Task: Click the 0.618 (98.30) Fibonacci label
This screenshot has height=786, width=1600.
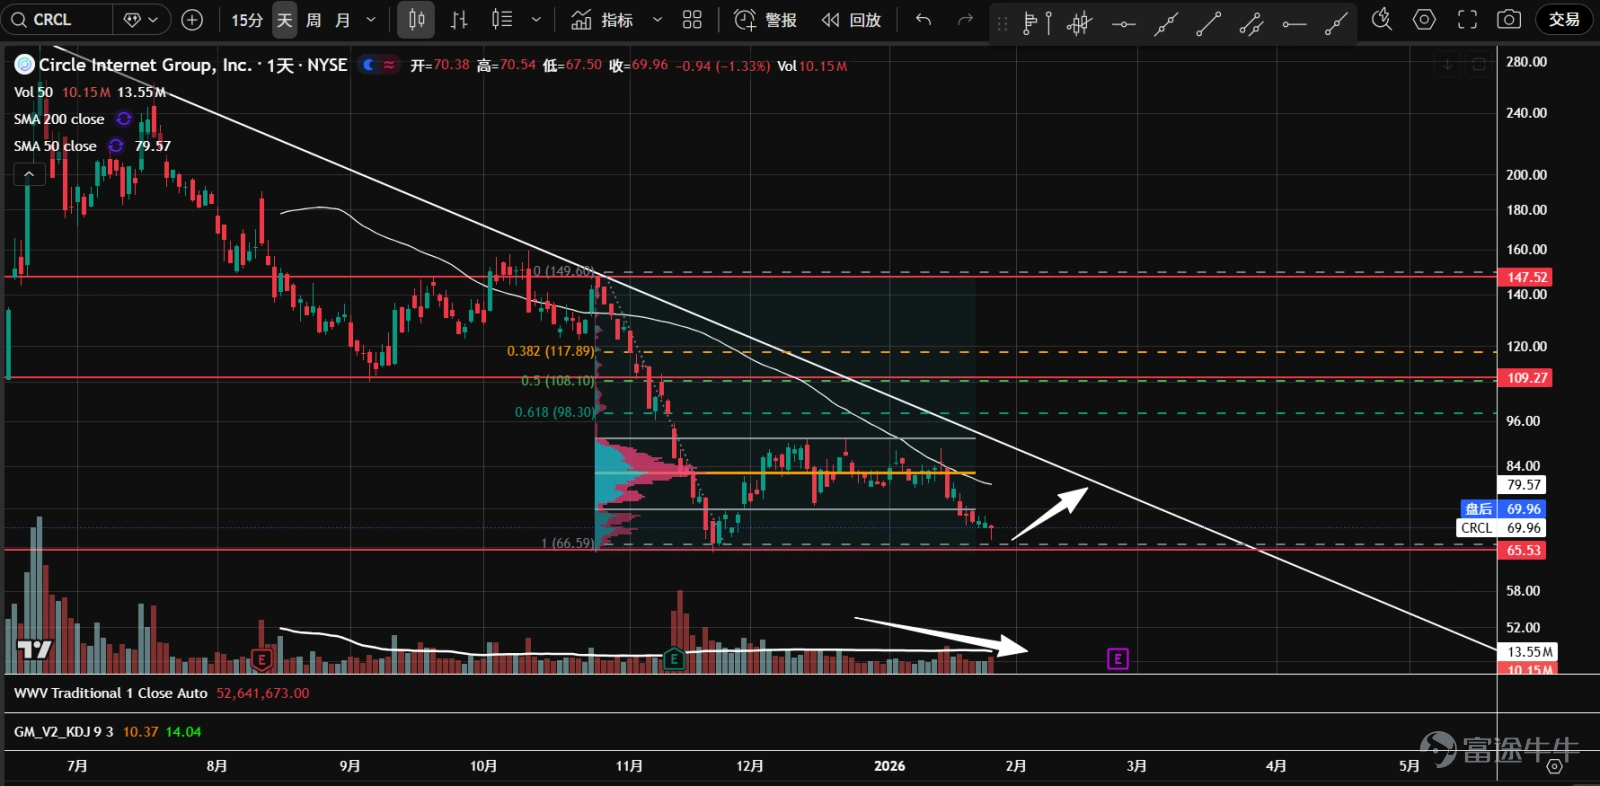Action: 554,412
